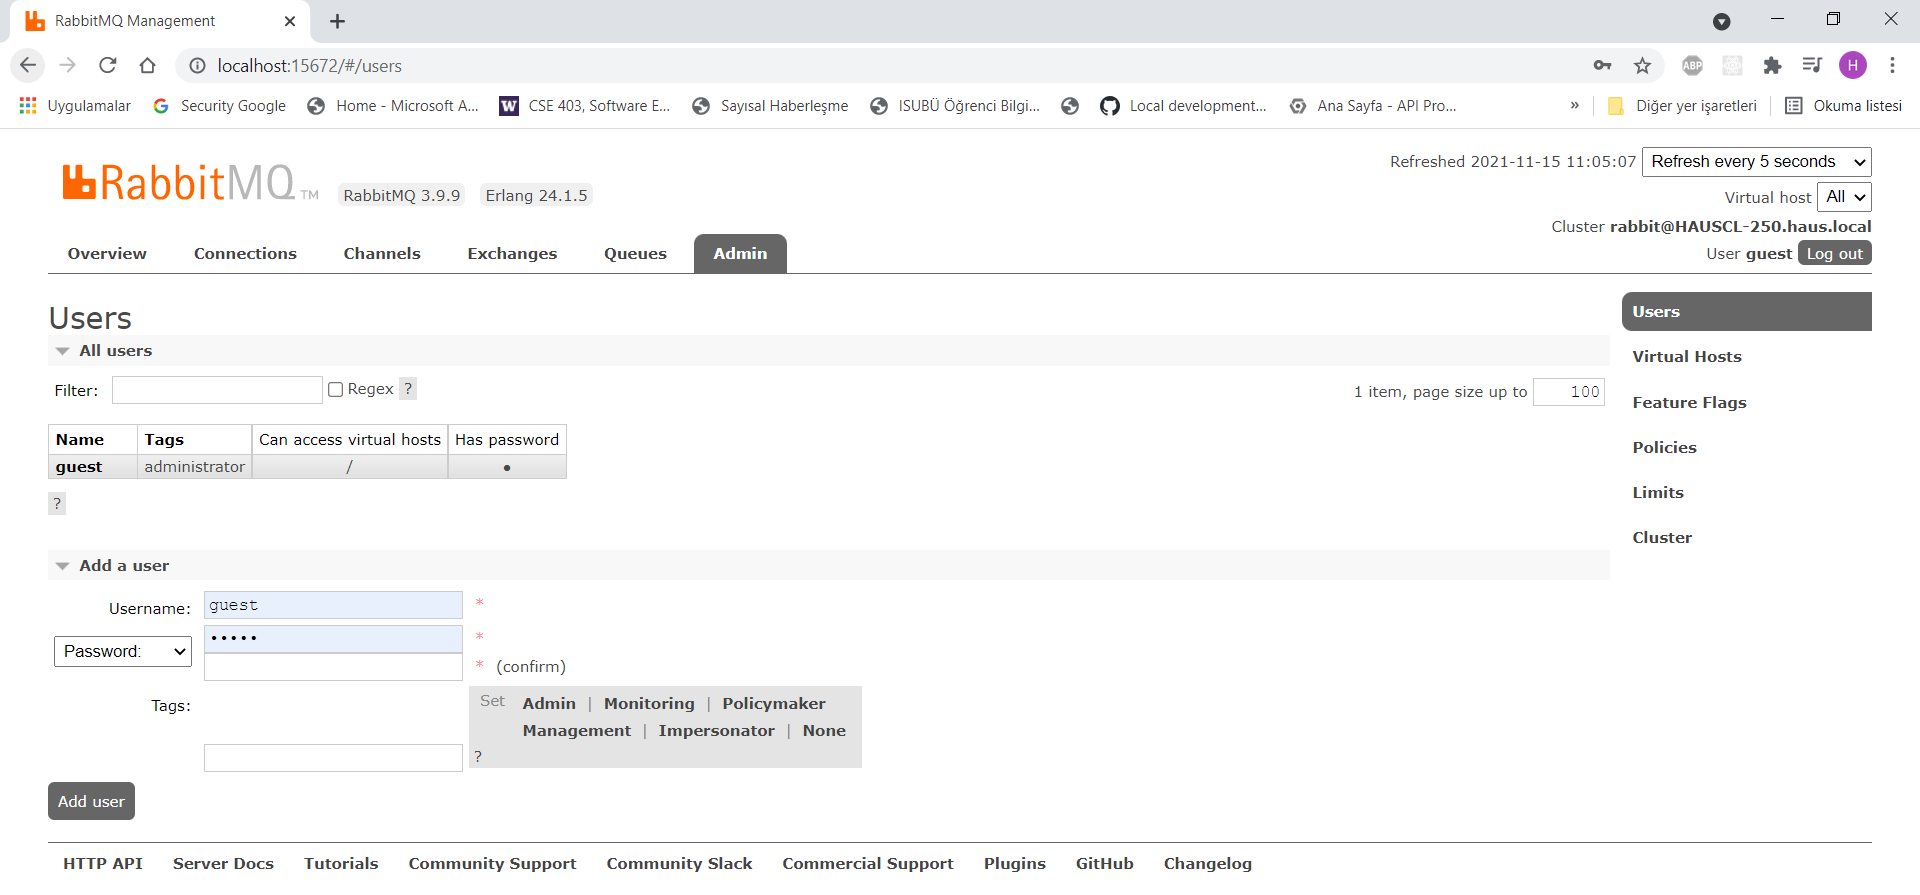Open the Password type dropdown
The height and width of the screenshot is (895, 1920).
pos(123,652)
